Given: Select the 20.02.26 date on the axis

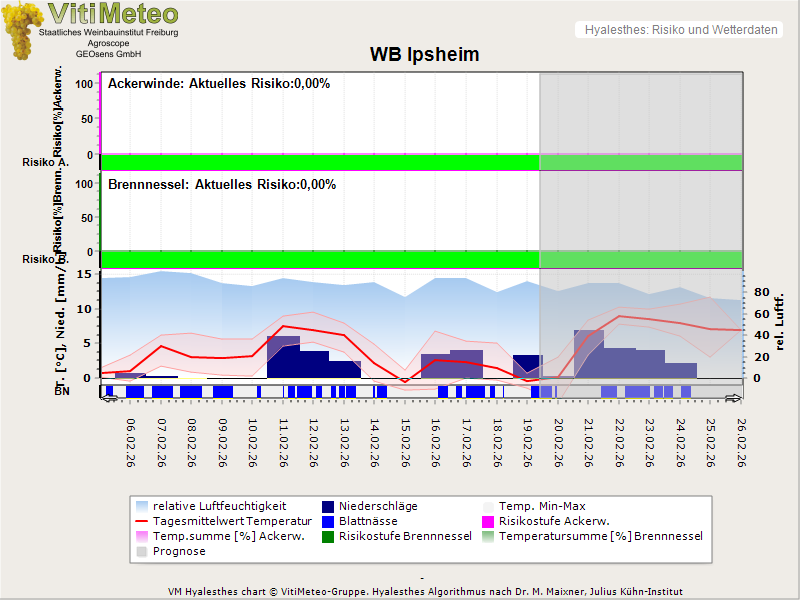Looking at the screenshot, I should point(559,441).
